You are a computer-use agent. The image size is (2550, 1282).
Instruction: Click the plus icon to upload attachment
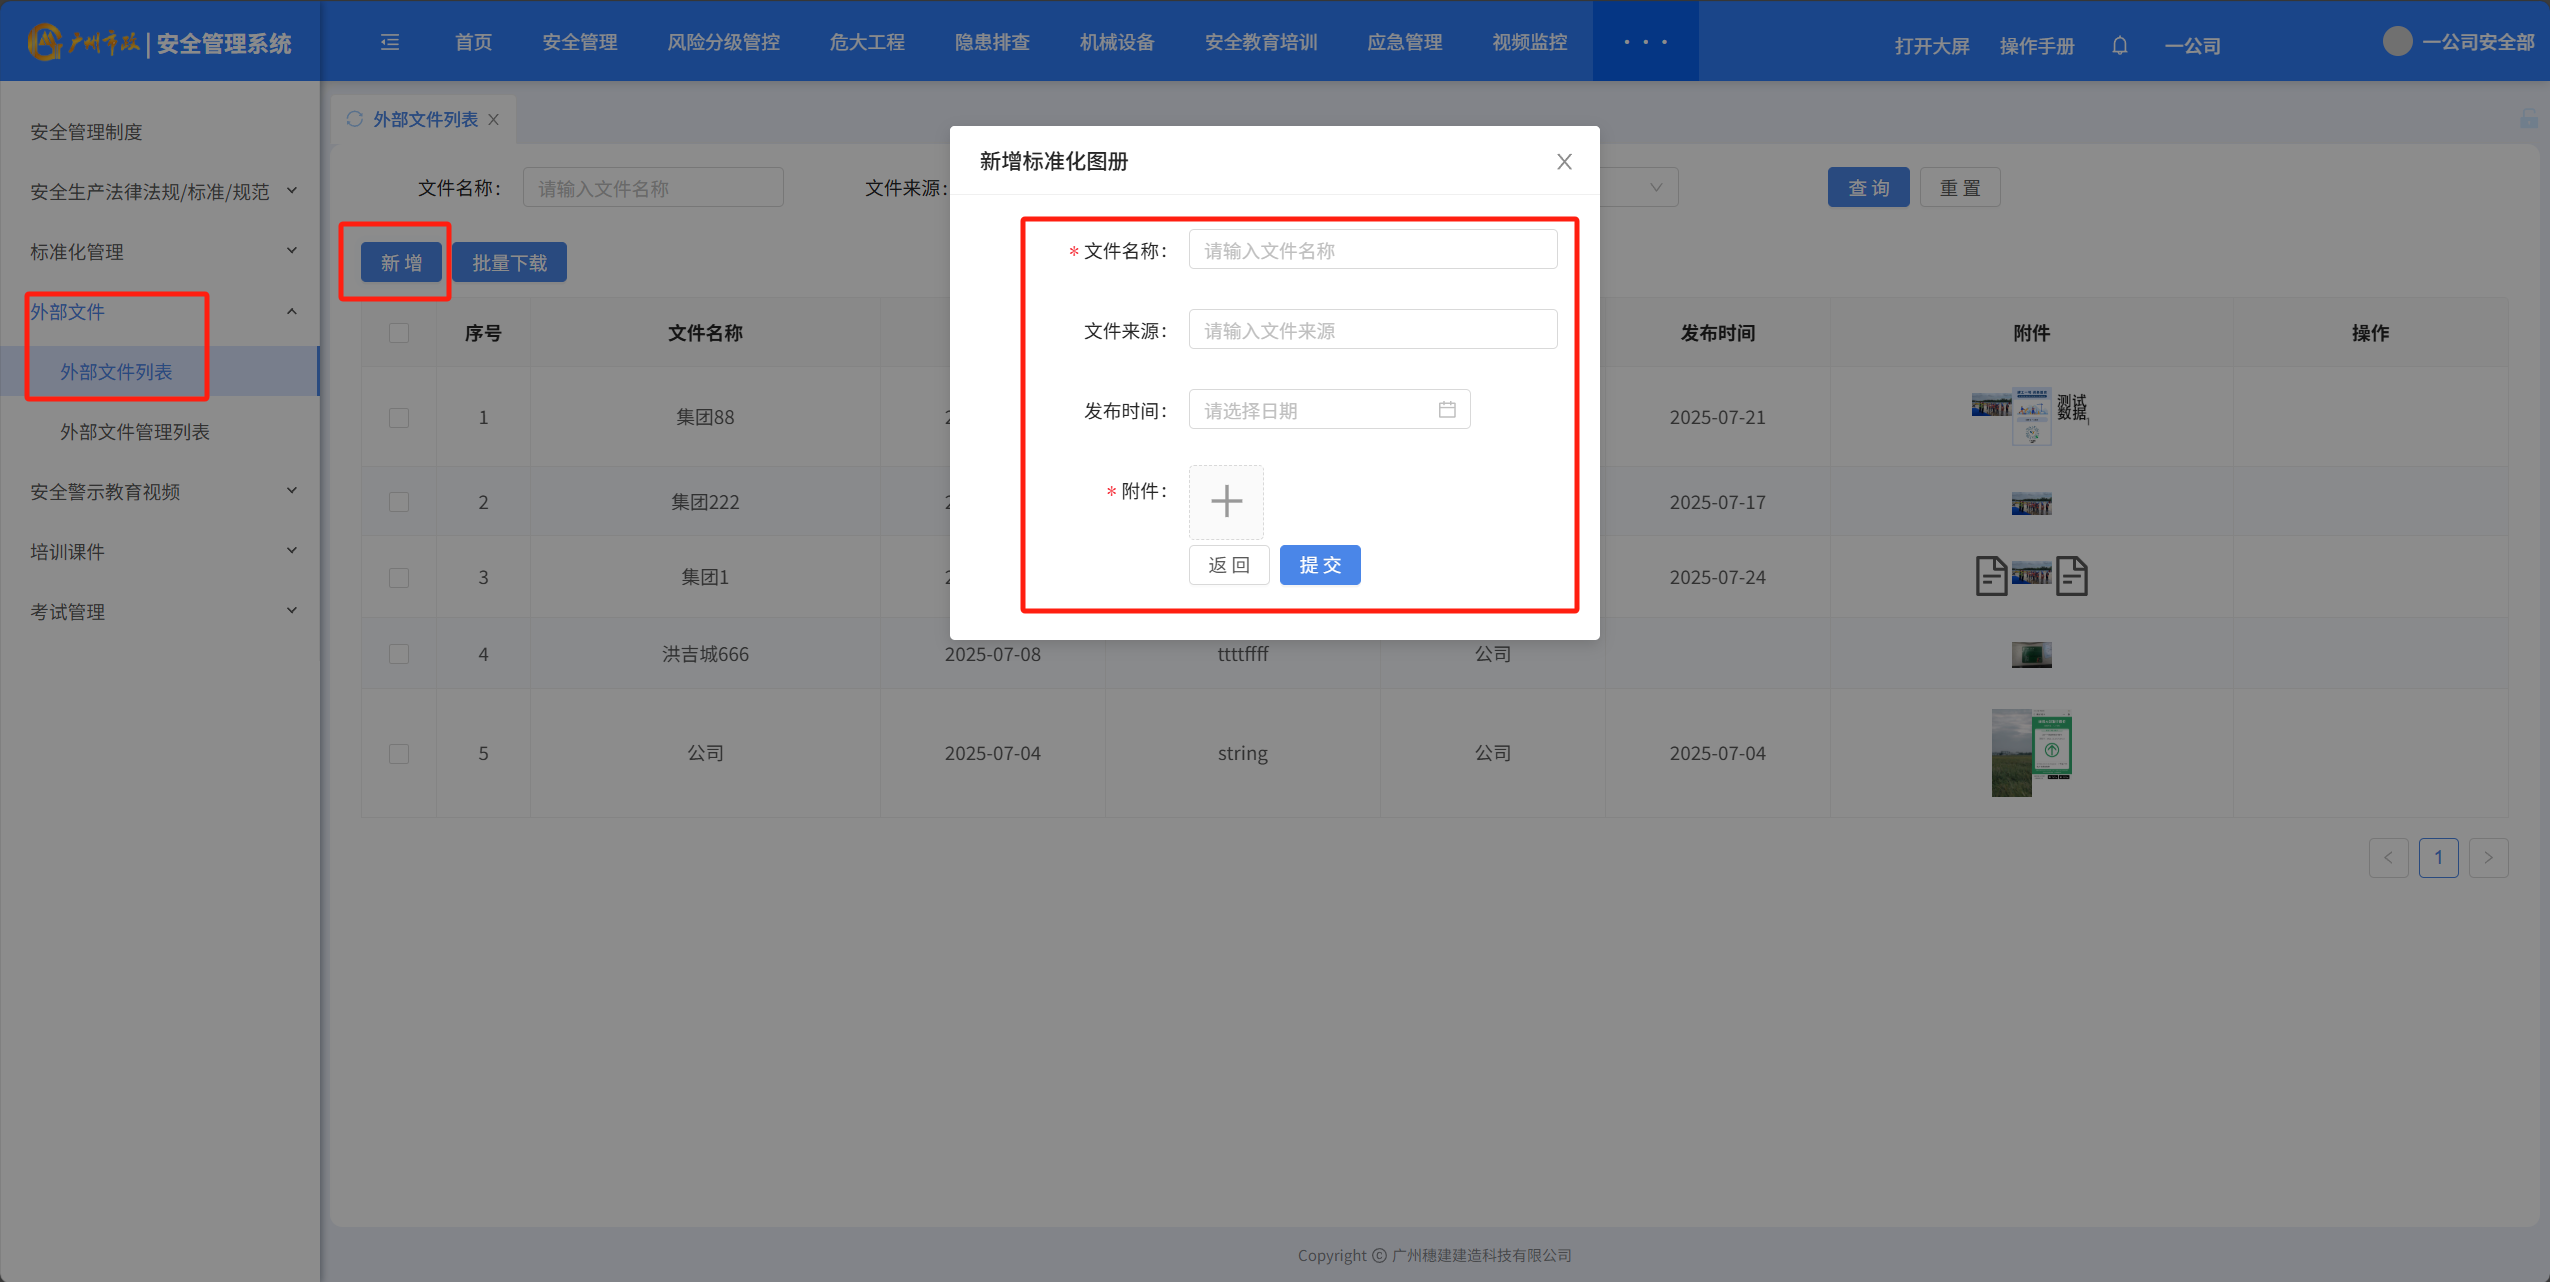click(1226, 501)
